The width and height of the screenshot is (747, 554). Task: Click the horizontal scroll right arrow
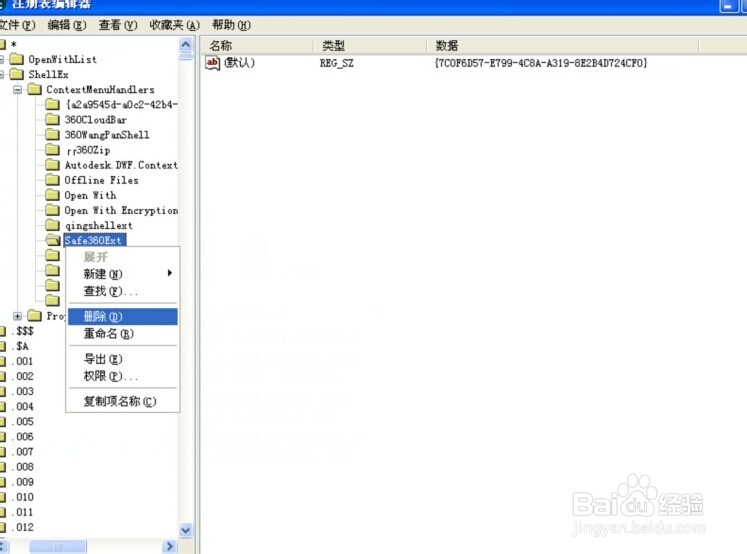170,546
